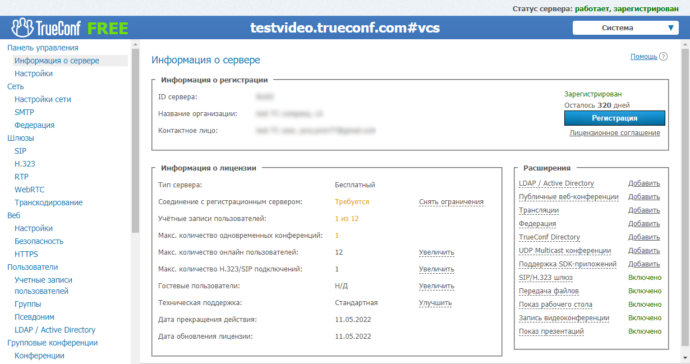This screenshot has width=690, height=364.
Task: Open Настройки under Панель управления
Action: pyautogui.click(x=33, y=74)
